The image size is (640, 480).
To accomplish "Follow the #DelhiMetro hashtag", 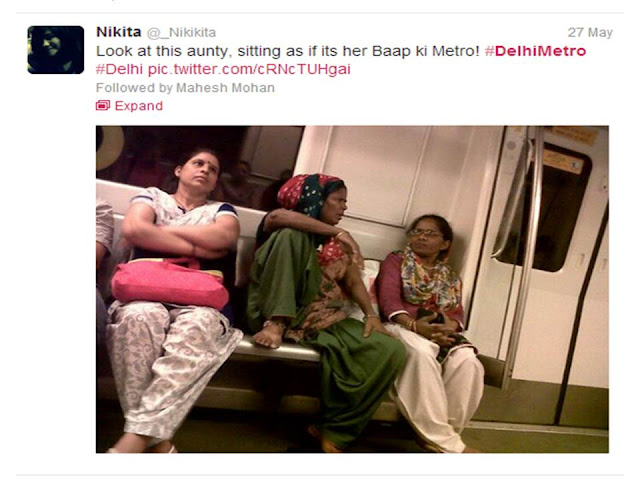I will coord(535,51).
